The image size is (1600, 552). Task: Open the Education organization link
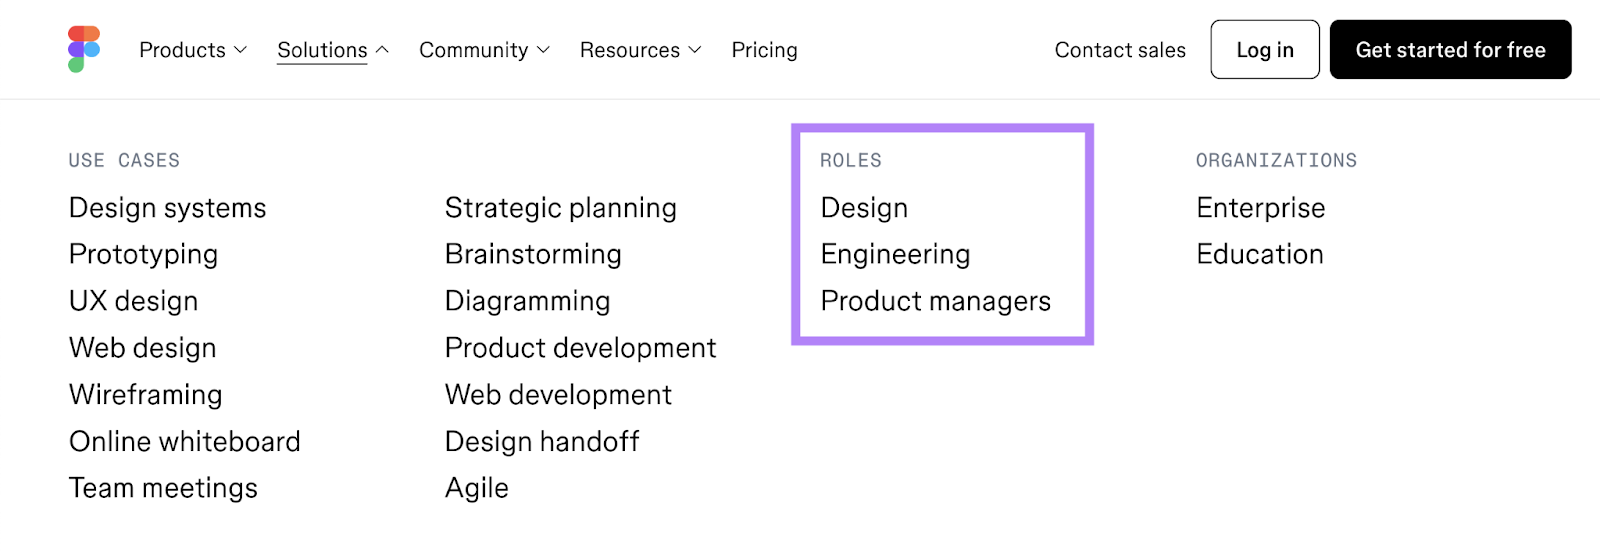1259,254
